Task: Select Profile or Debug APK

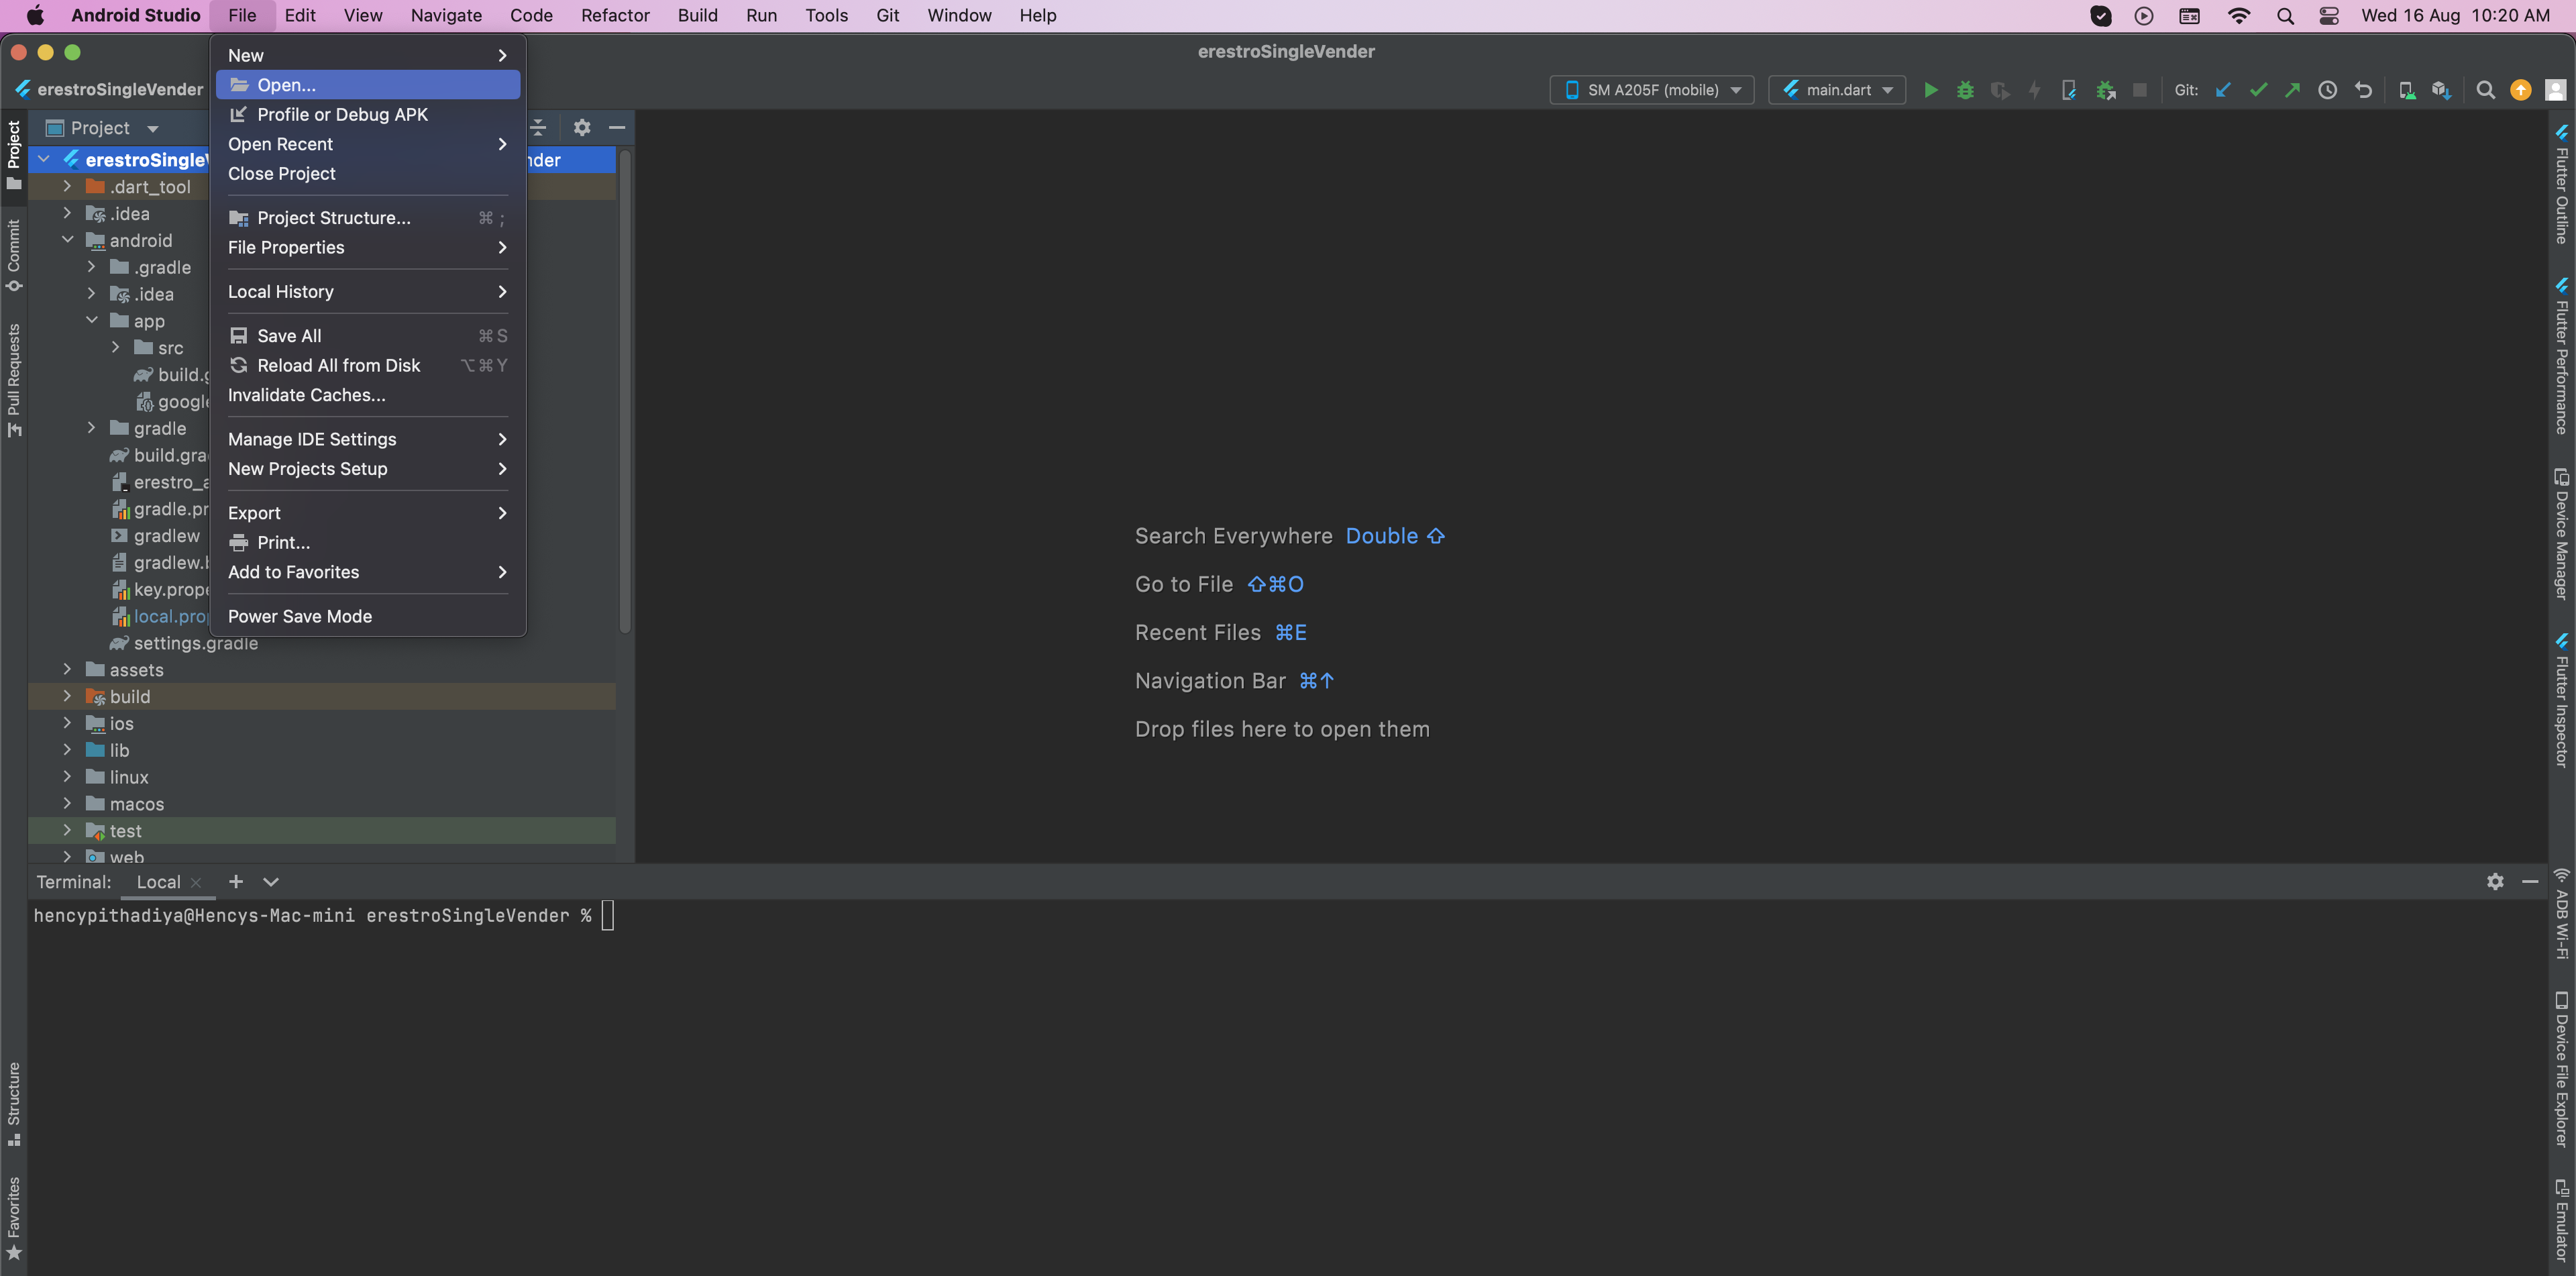Action: pyautogui.click(x=368, y=114)
